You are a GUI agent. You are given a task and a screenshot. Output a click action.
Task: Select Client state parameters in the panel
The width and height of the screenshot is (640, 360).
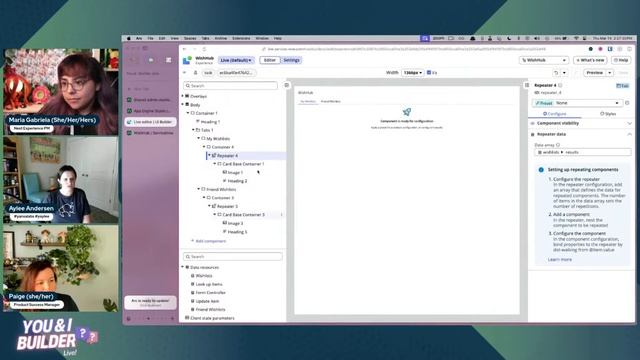point(212,318)
